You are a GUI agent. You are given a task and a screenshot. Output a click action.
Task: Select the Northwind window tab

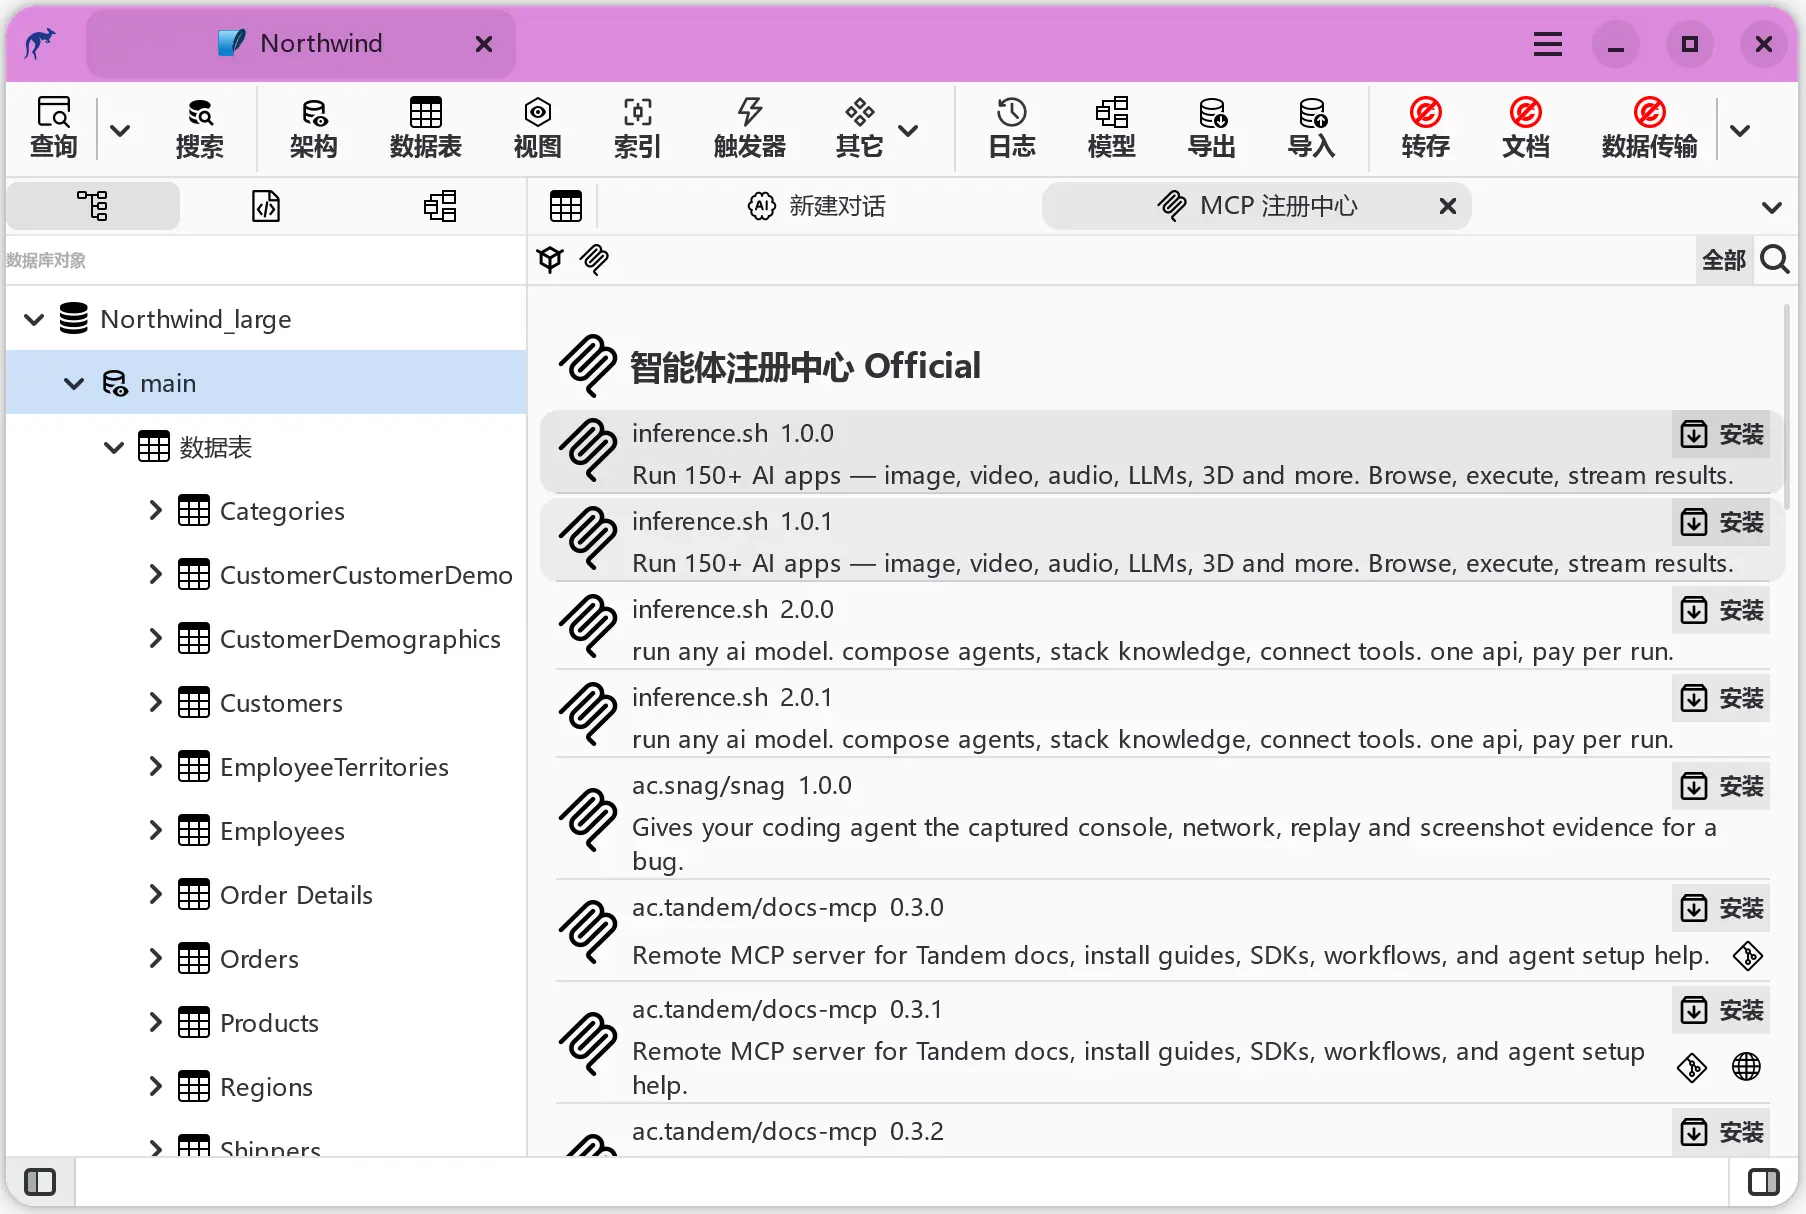301,44
